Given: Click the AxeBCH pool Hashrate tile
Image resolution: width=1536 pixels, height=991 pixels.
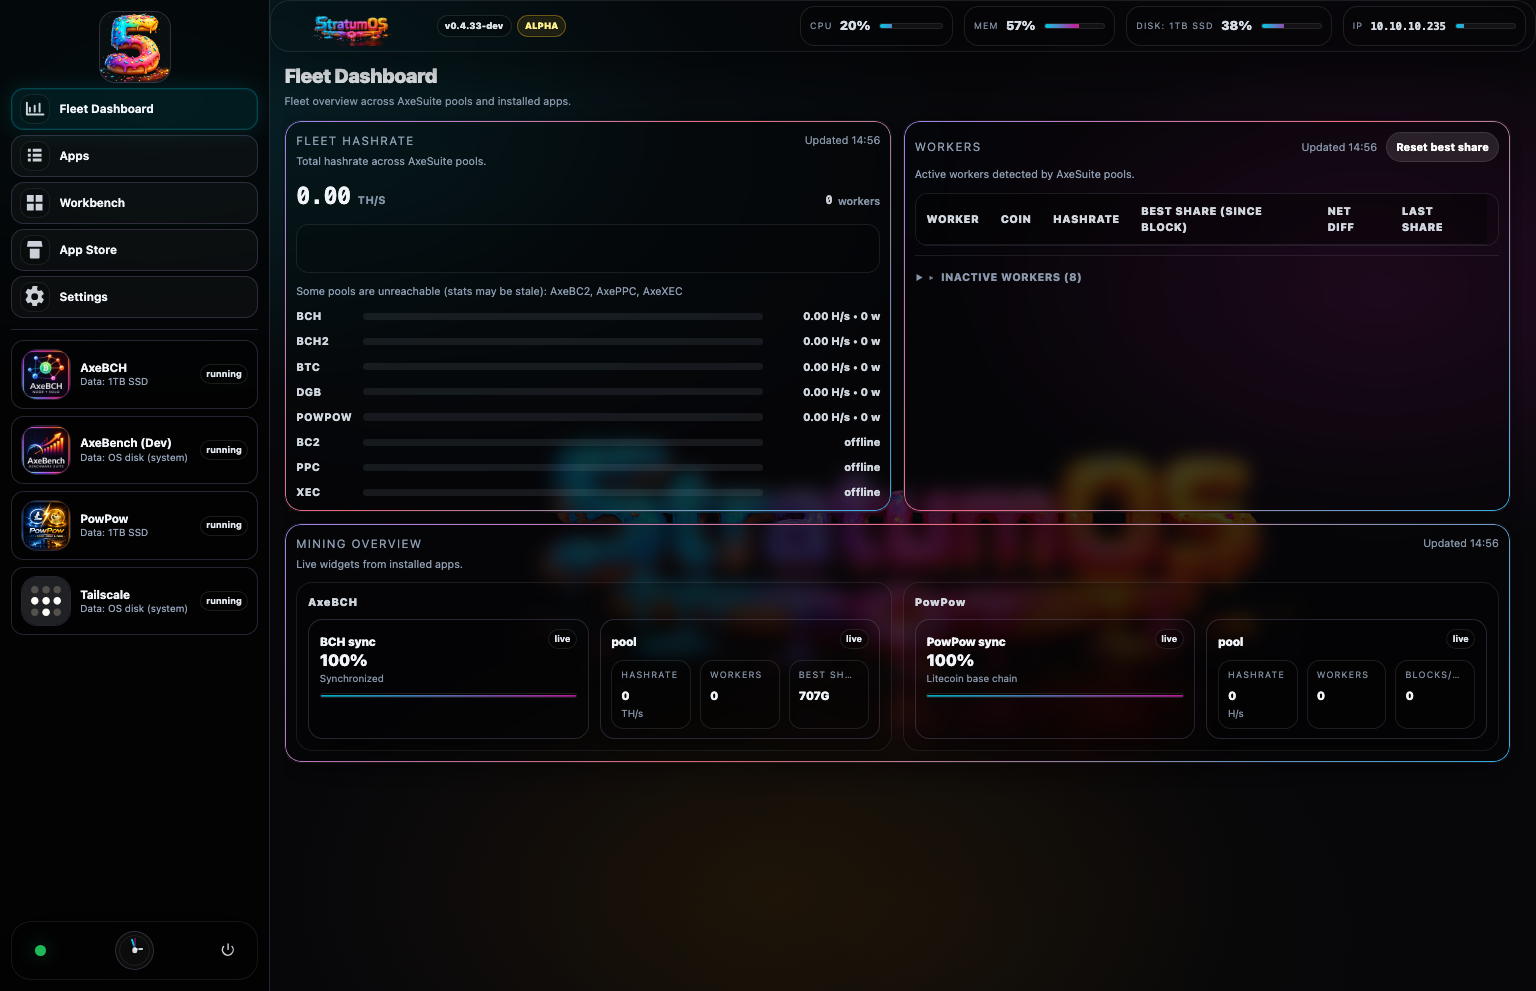Looking at the screenshot, I should tap(650, 694).
